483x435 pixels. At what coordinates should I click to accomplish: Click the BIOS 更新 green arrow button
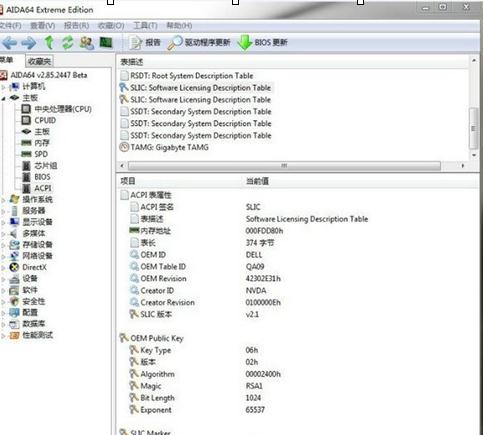[262, 43]
